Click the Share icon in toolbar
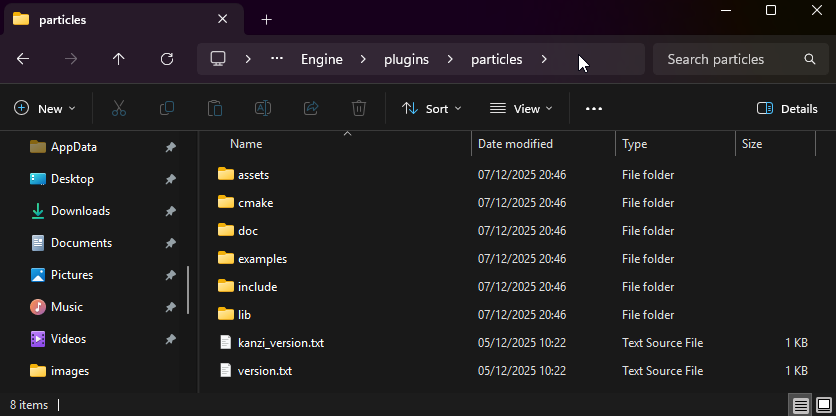This screenshot has width=836, height=416. (x=311, y=109)
